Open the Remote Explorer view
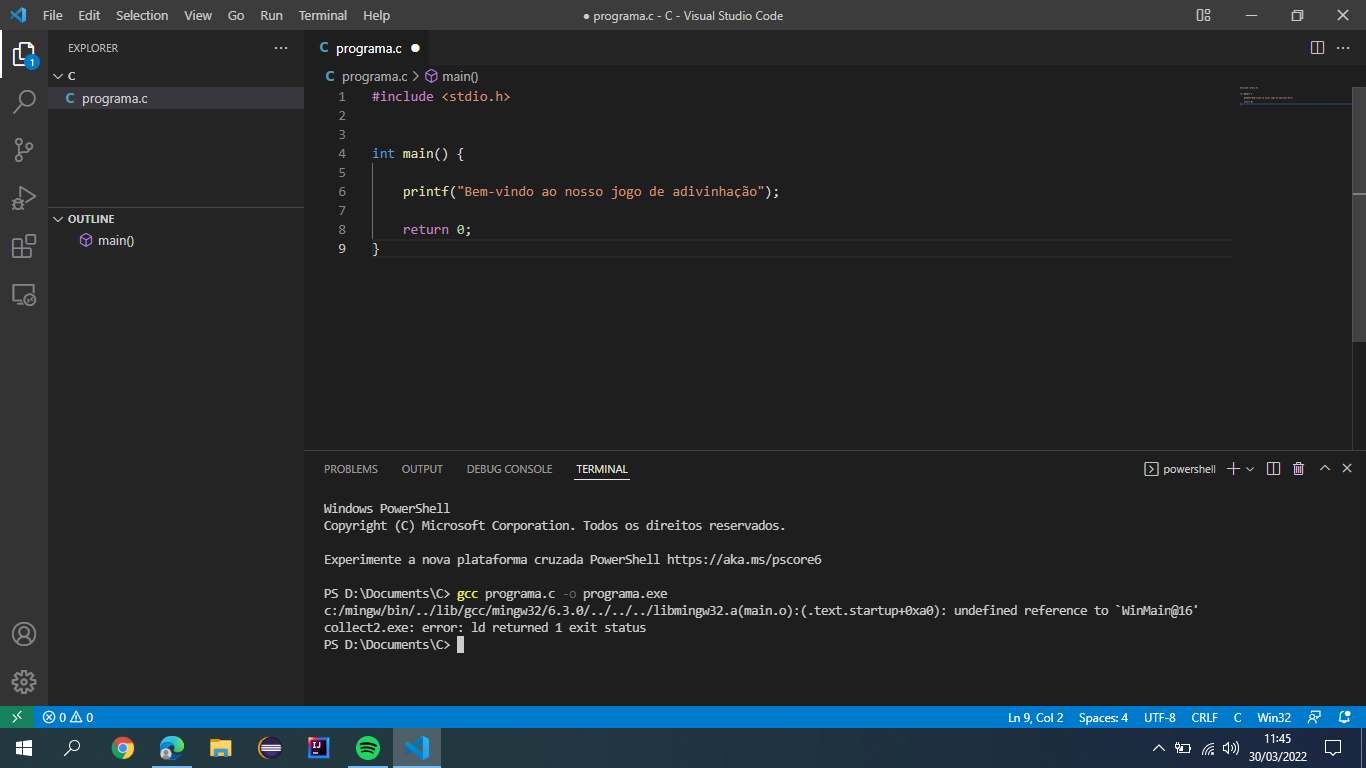Image resolution: width=1366 pixels, height=768 pixels. tap(24, 294)
